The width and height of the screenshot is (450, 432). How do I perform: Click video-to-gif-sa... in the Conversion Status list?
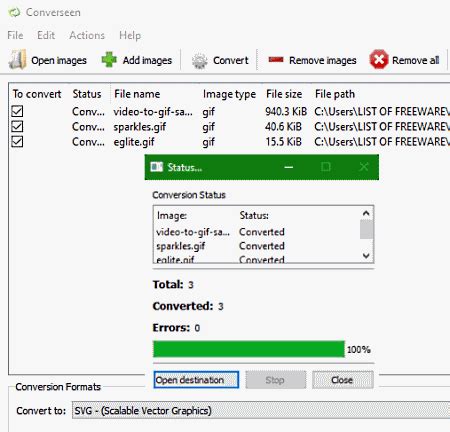(x=193, y=232)
